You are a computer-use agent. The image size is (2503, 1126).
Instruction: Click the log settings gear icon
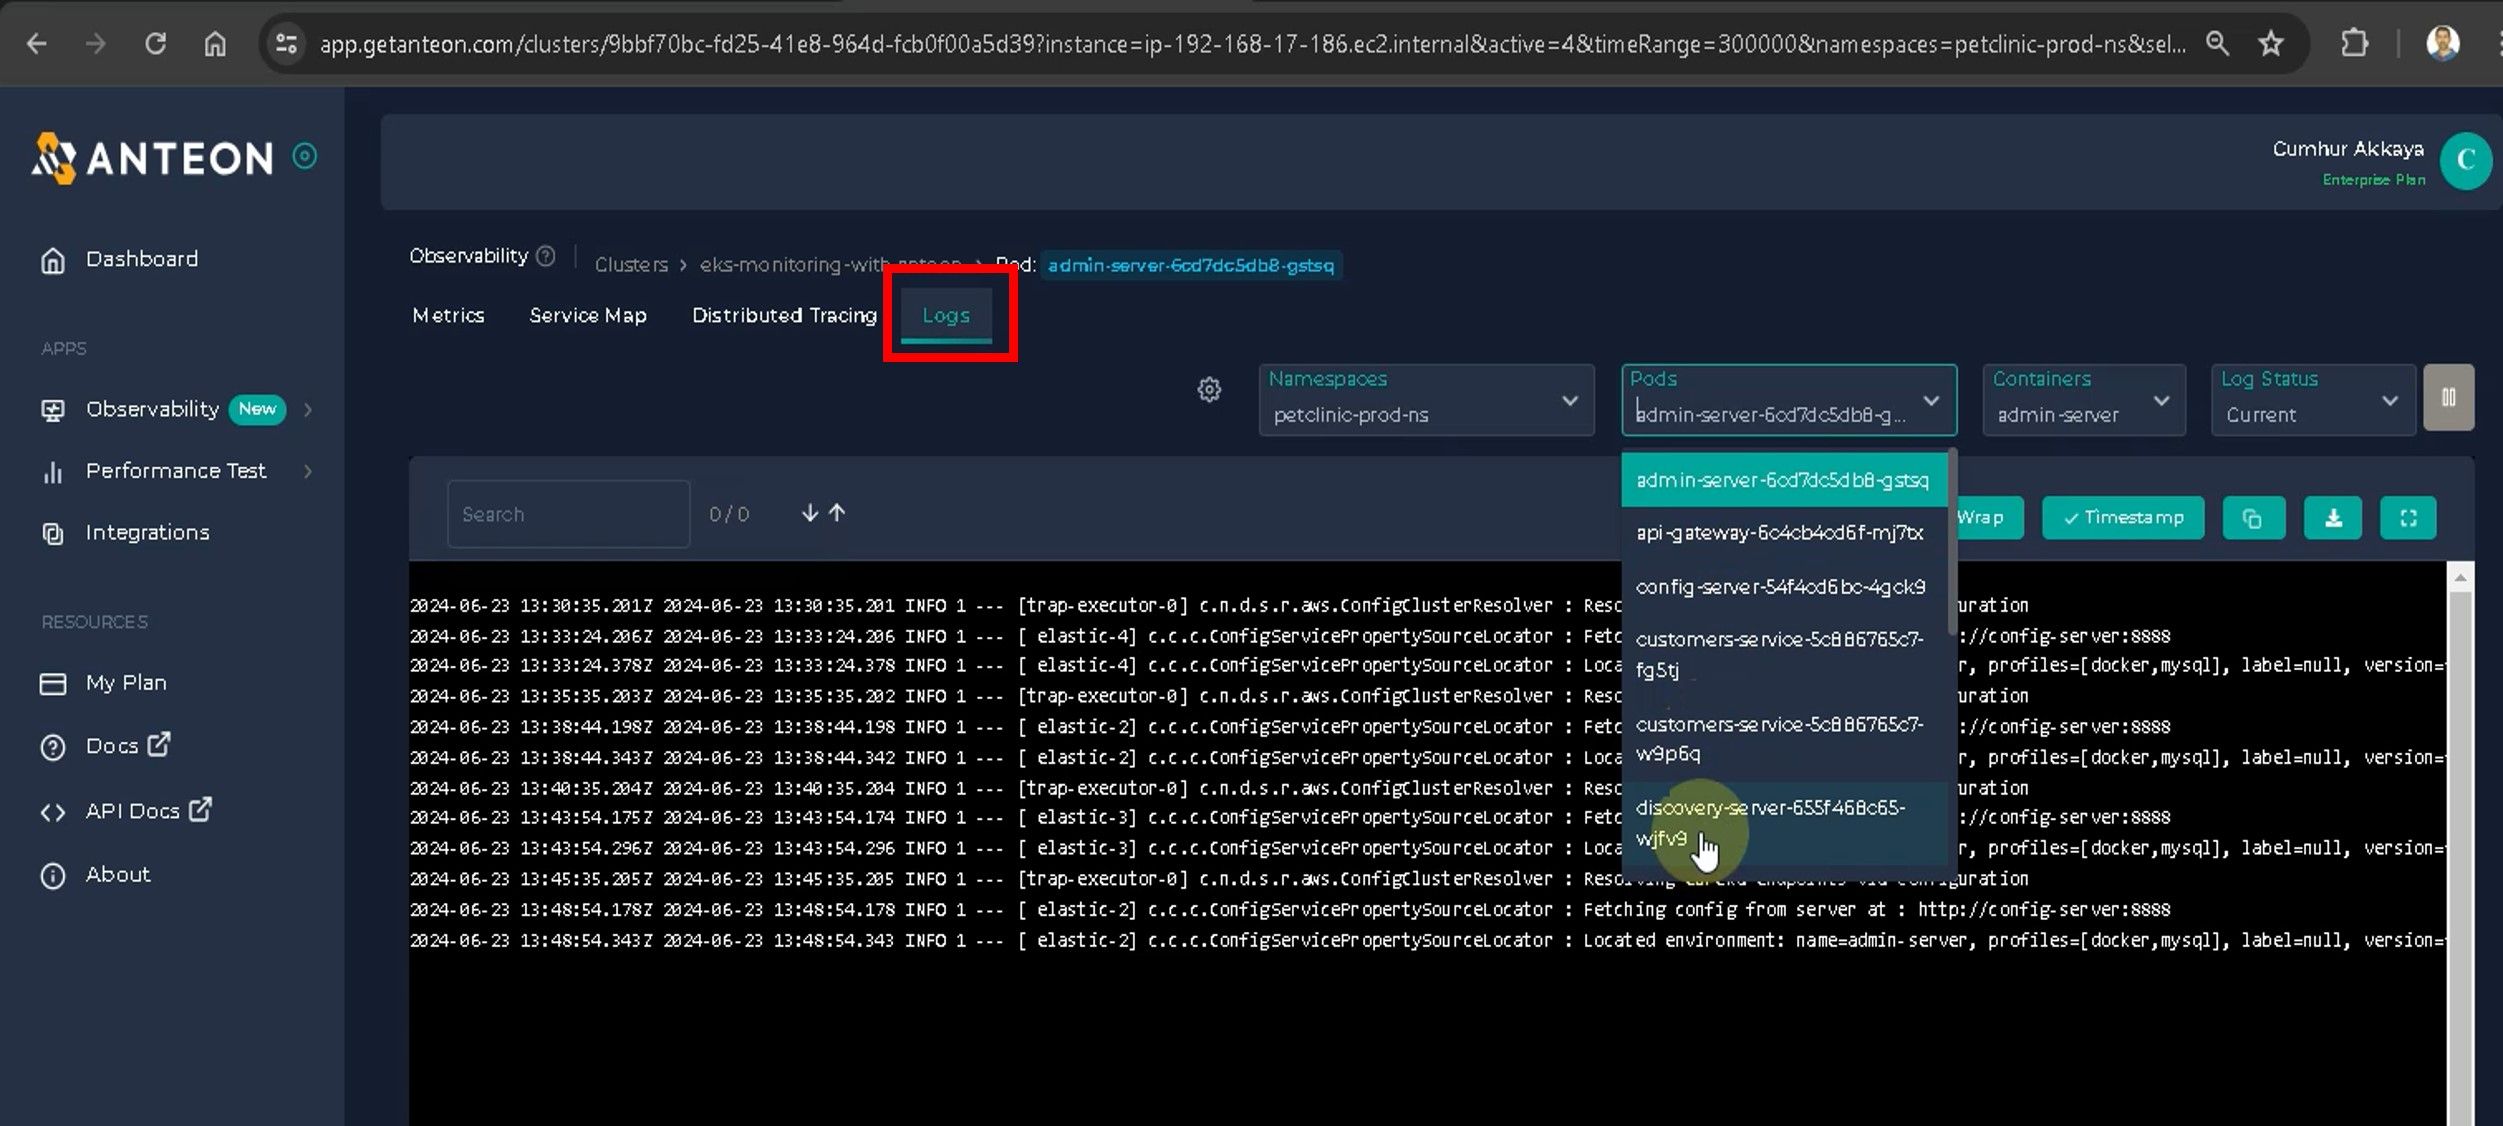click(x=1209, y=390)
